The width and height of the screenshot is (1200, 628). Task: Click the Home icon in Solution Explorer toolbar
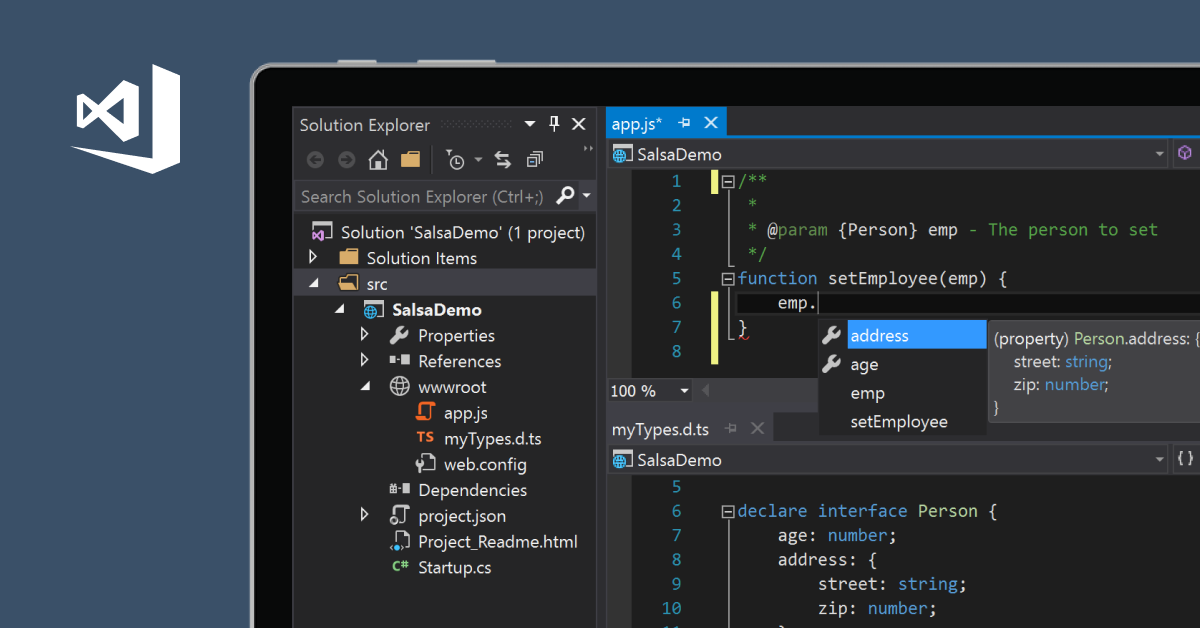click(379, 159)
